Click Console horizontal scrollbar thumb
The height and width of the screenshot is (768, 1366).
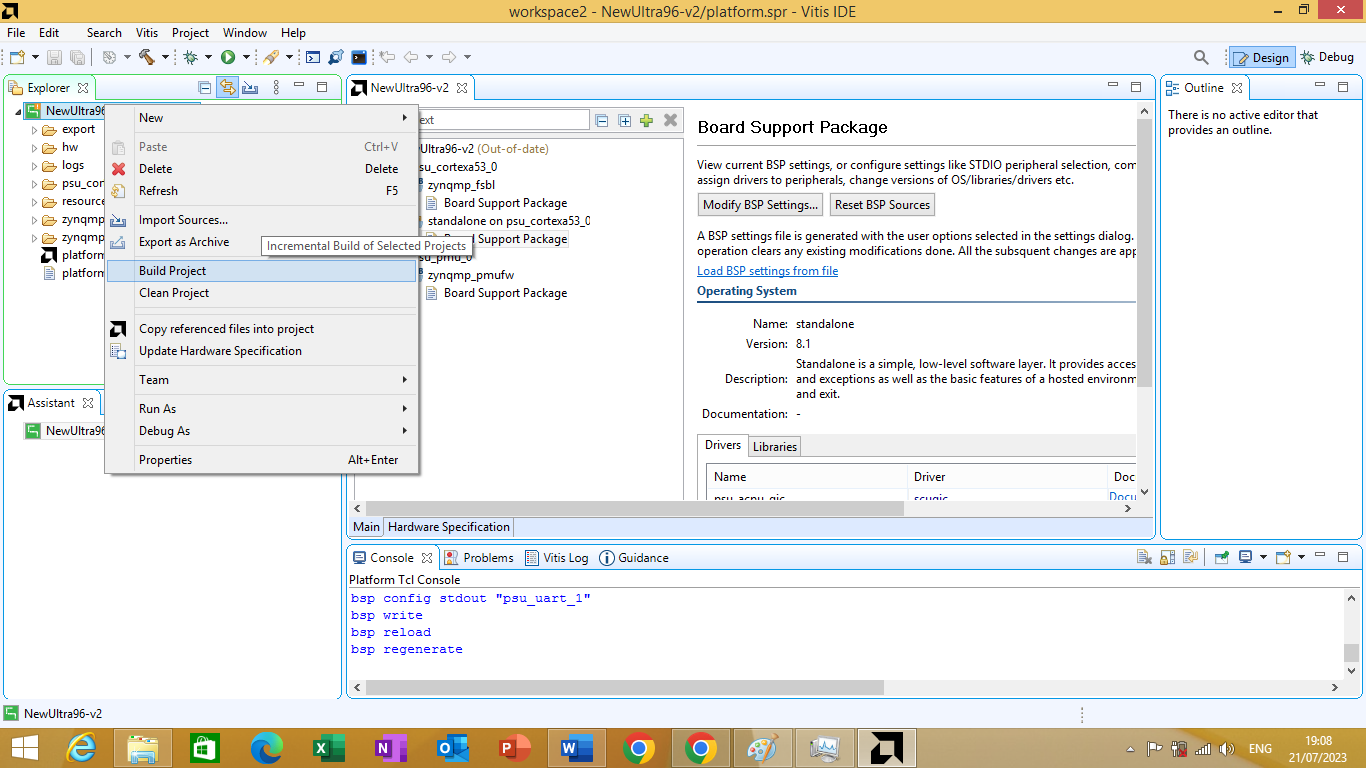click(x=625, y=688)
